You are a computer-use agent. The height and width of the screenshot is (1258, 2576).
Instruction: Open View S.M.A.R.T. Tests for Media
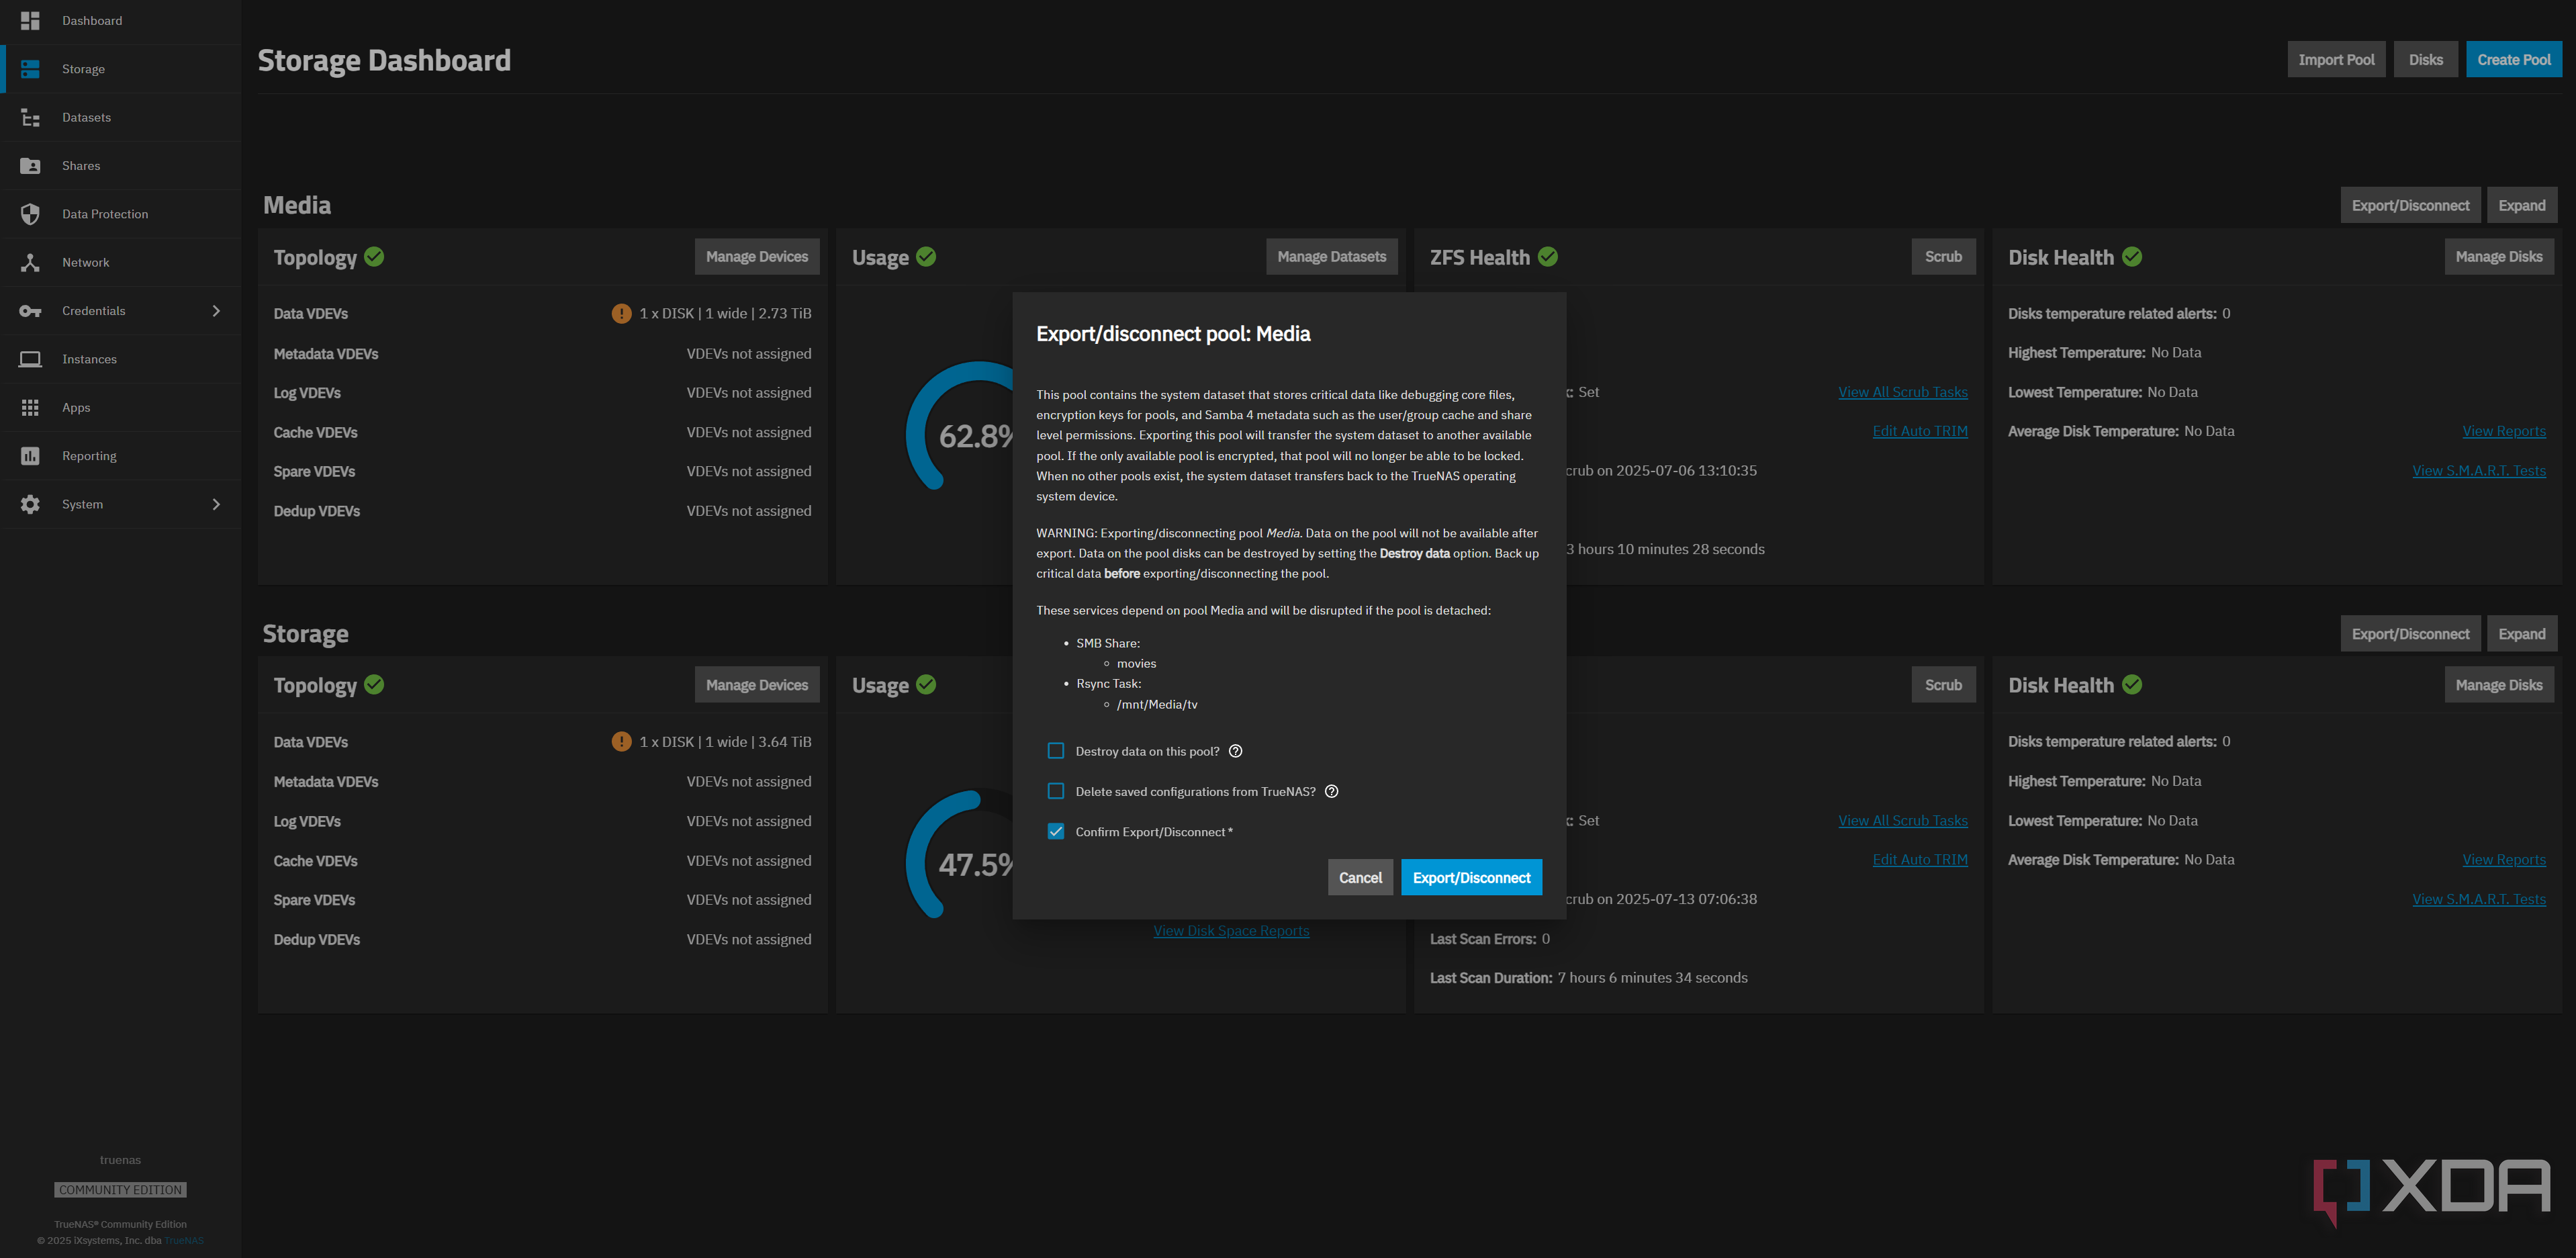coord(2478,471)
